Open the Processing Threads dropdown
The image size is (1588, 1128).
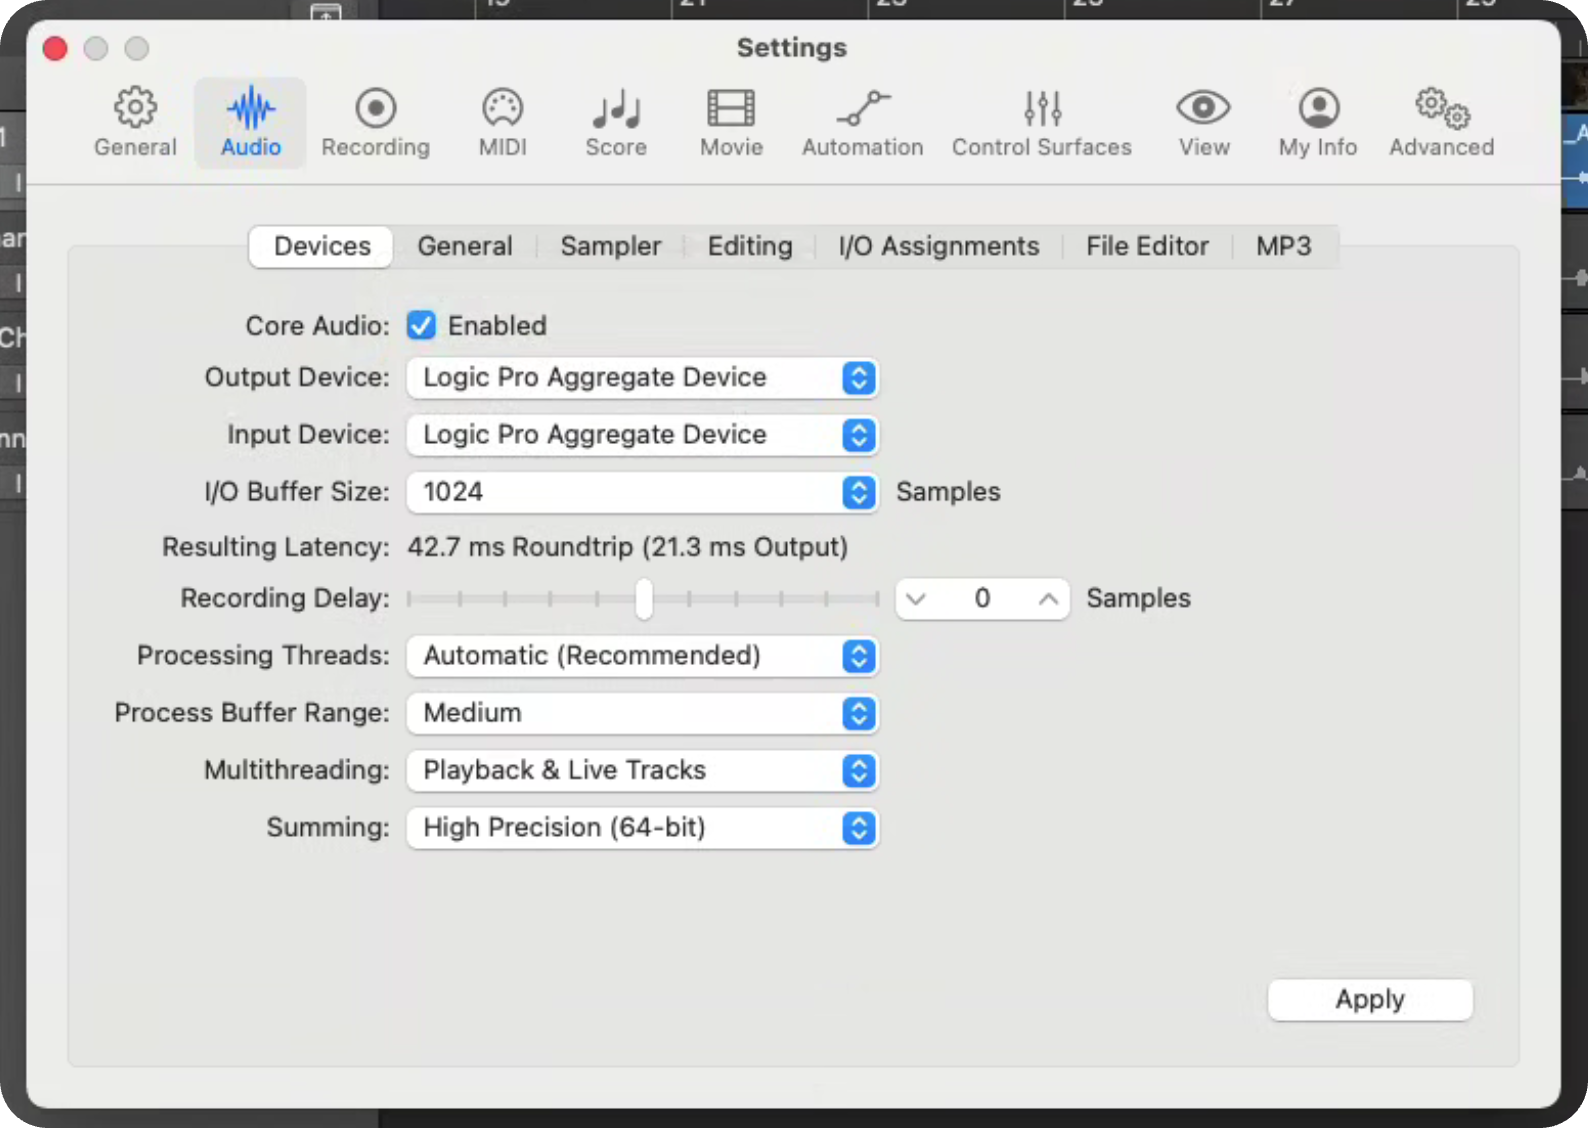click(x=642, y=656)
